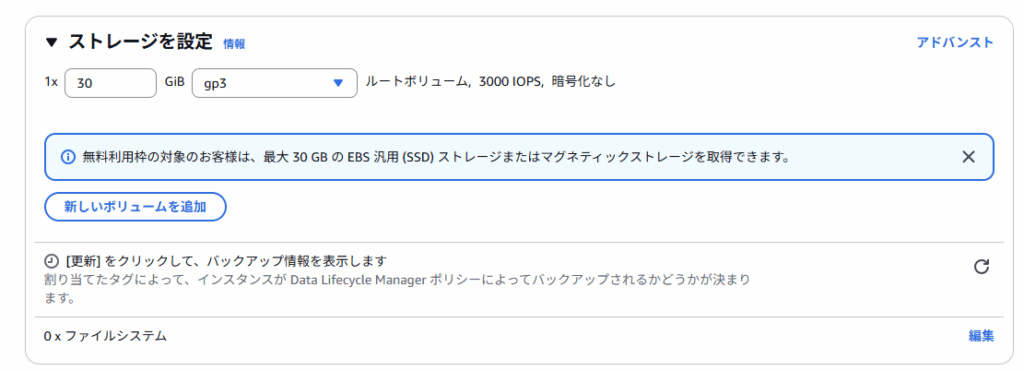Click the info icon in free tier banner
The height and width of the screenshot is (371, 1024).
[x=68, y=157]
